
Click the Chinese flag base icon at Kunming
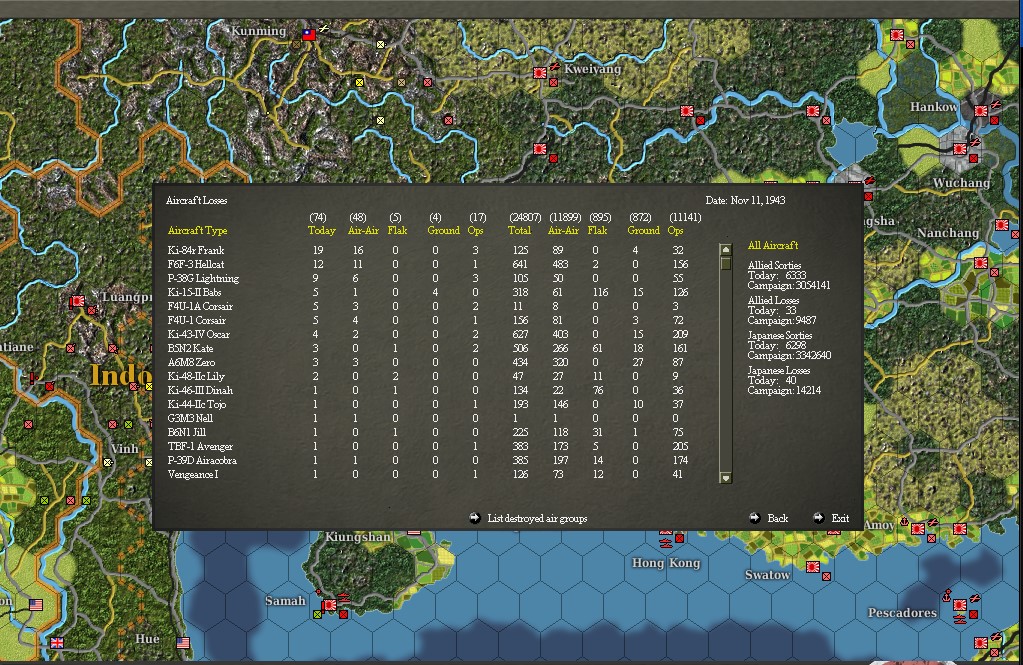point(309,35)
